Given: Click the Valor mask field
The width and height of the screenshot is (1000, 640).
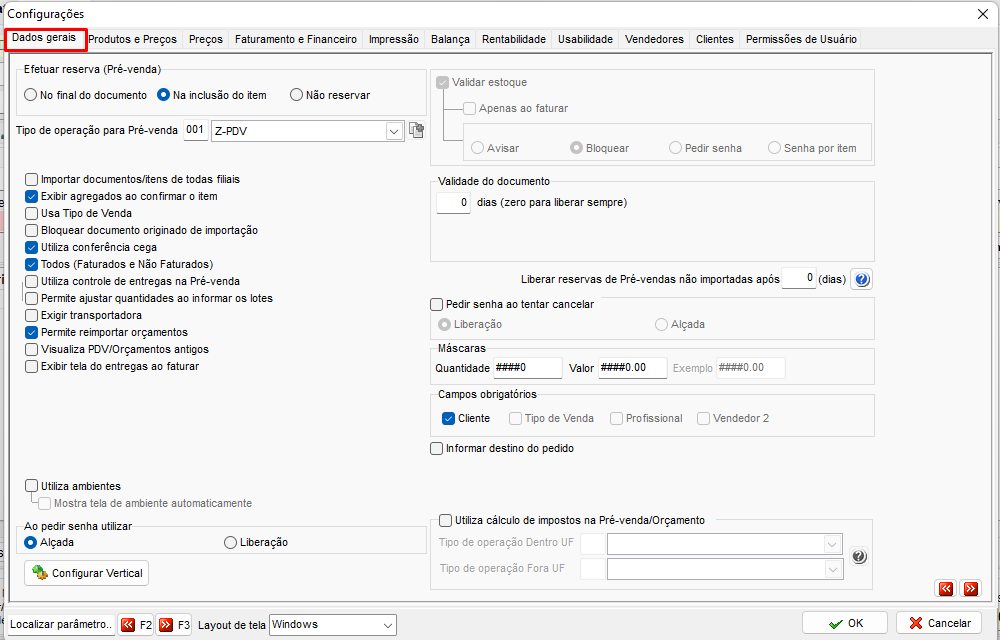Looking at the screenshot, I should [x=633, y=368].
